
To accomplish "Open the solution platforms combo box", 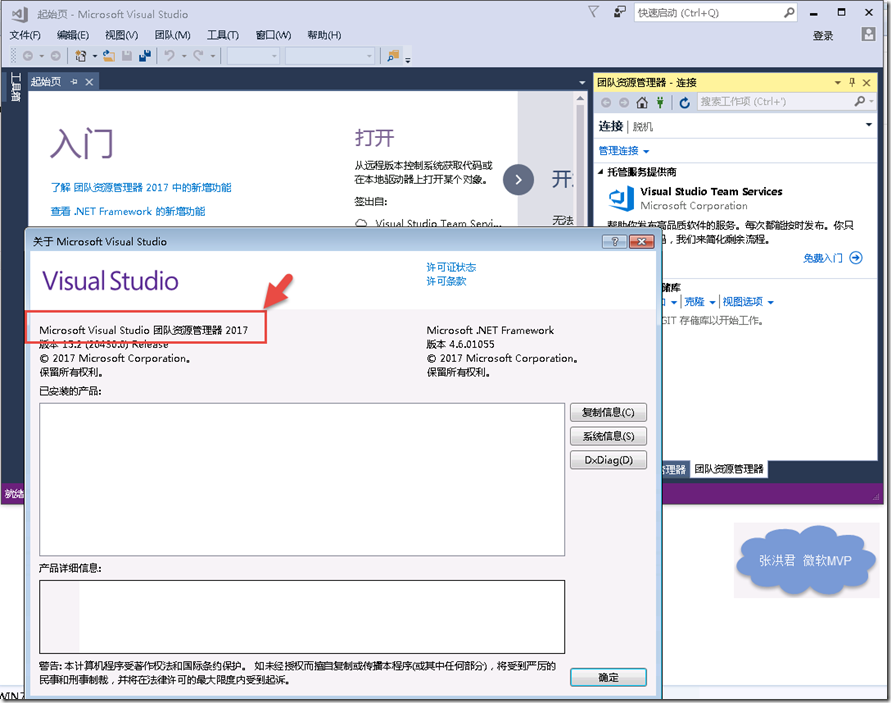I will point(330,56).
